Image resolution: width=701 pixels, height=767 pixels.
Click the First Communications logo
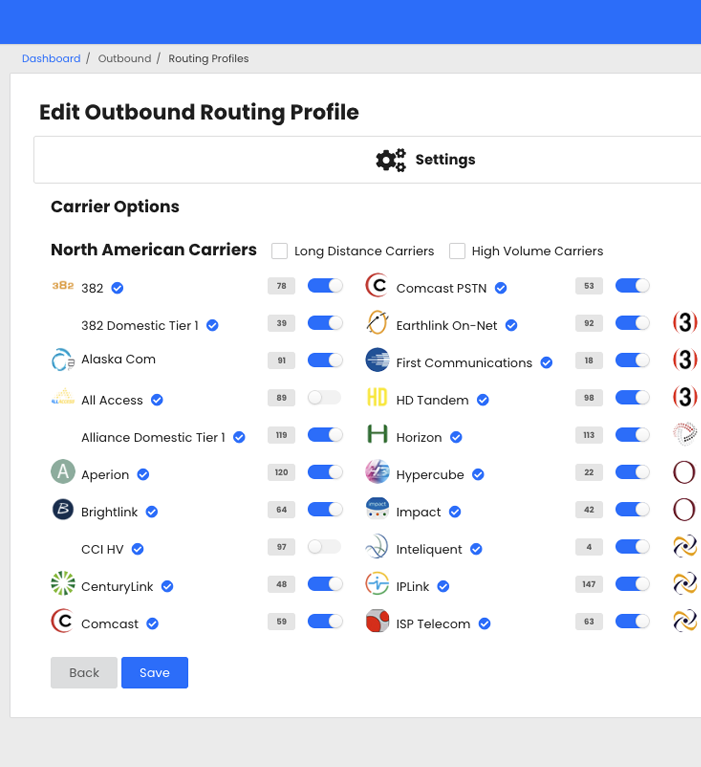[x=377, y=360]
